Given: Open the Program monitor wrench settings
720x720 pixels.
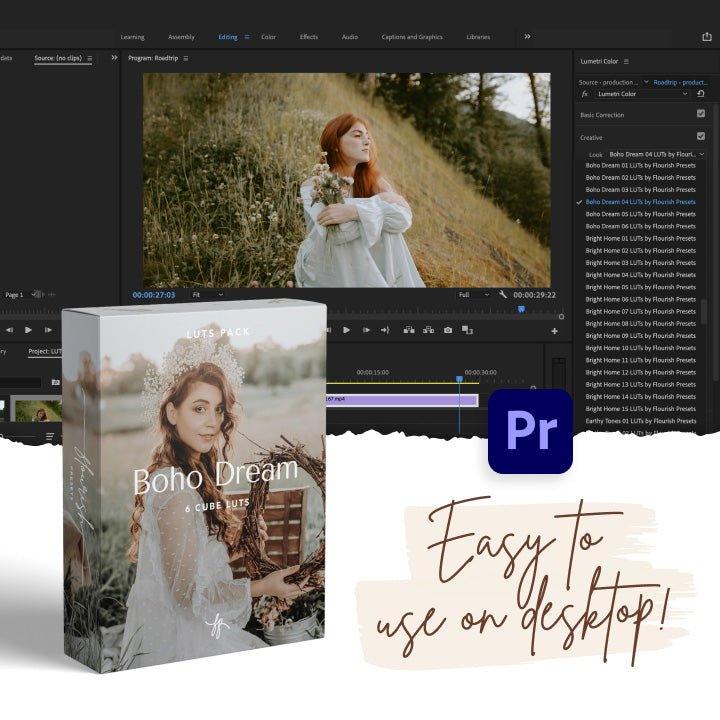Looking at the screenshot, I should (502, 295).
